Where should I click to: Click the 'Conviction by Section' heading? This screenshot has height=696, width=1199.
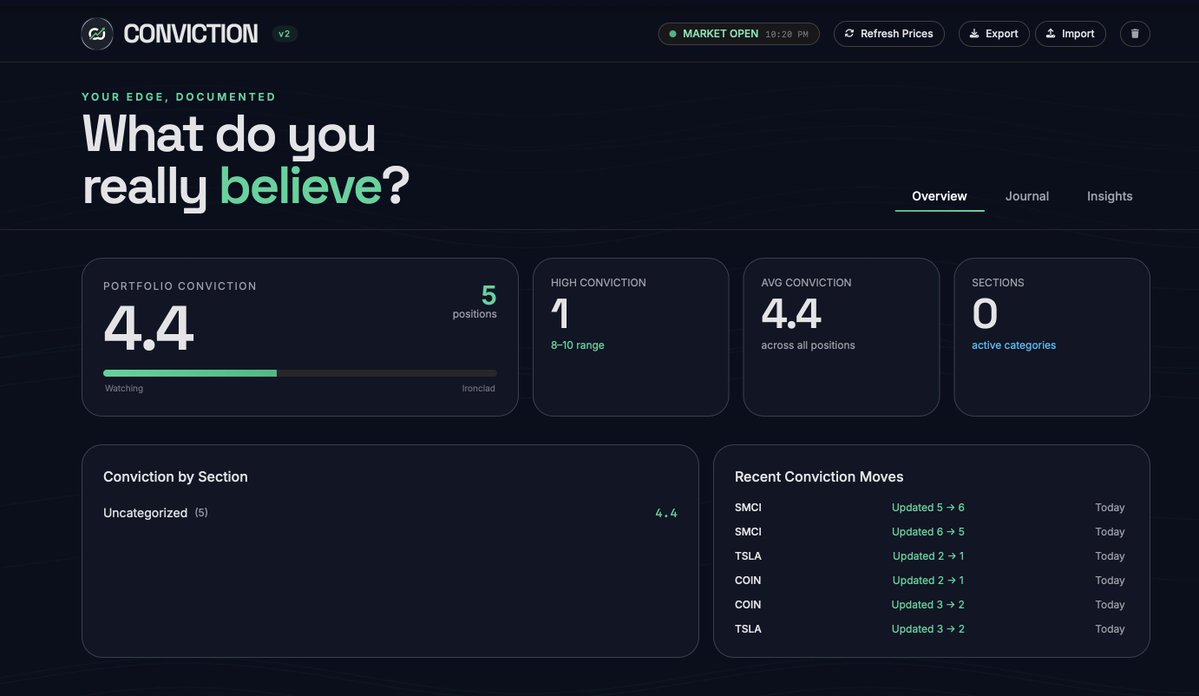coord(175,476)
